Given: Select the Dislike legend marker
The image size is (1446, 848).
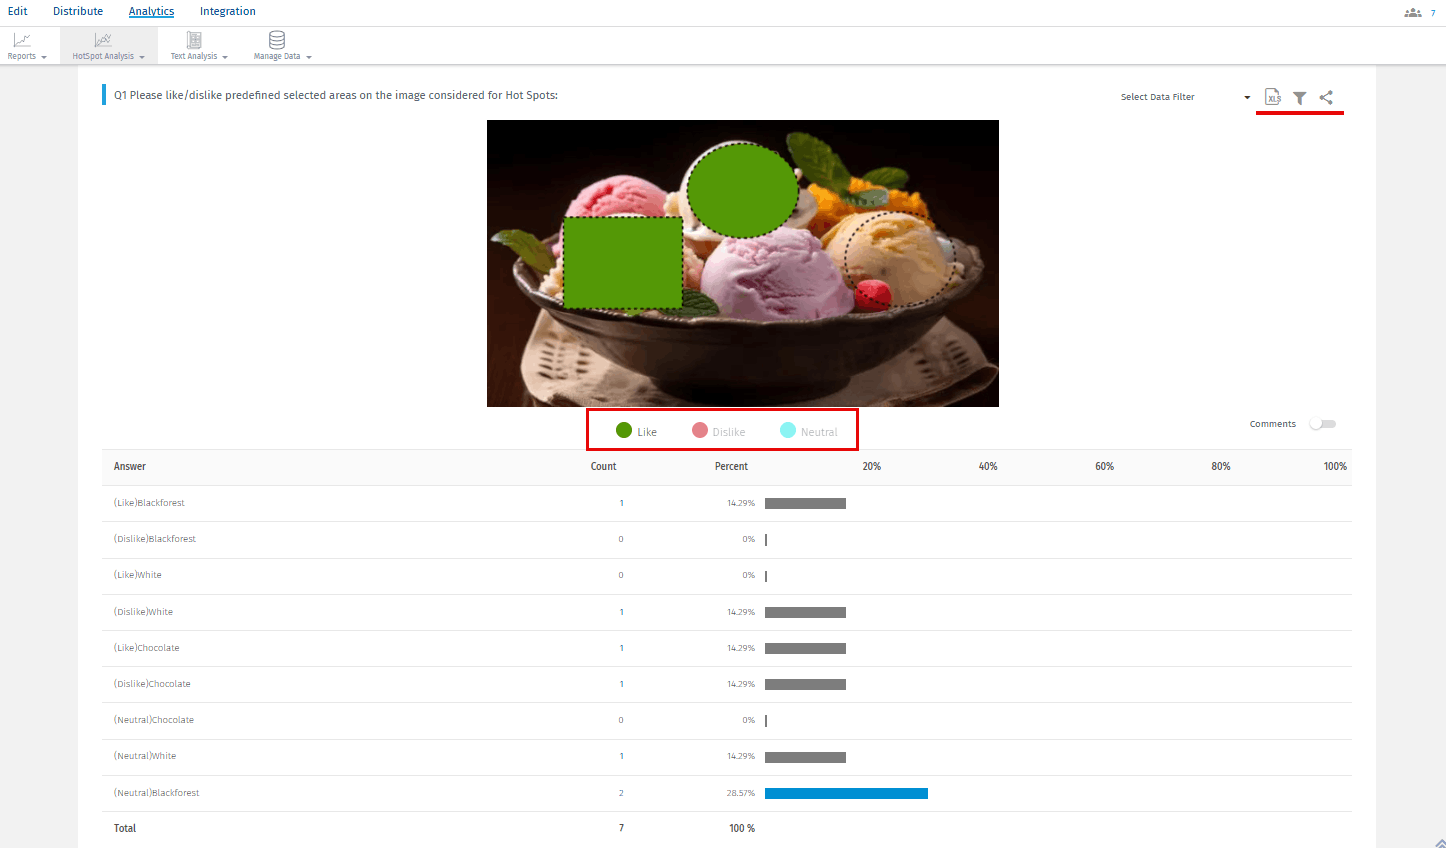Looking at the screenshot, I should pyautogui.click(x=700, y=430).
